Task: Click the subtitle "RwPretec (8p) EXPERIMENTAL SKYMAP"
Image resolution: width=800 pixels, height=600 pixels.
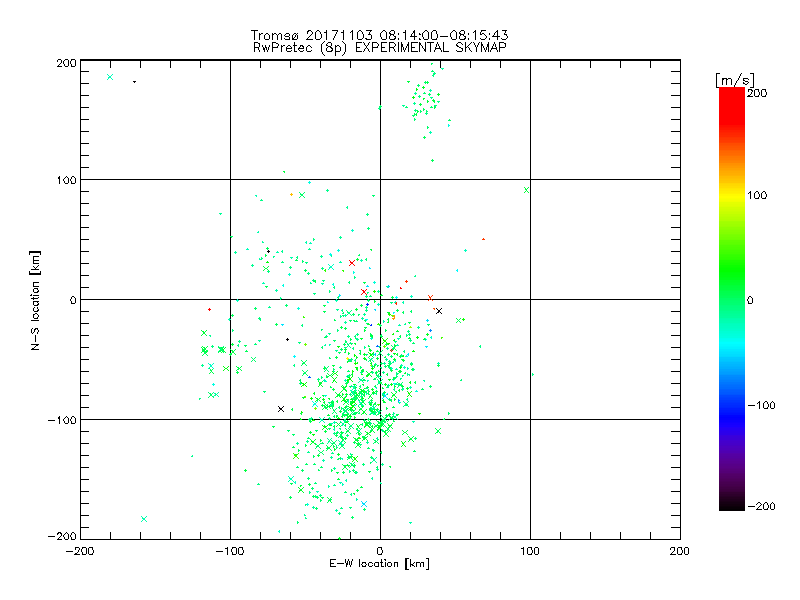Action: [380, 48]
